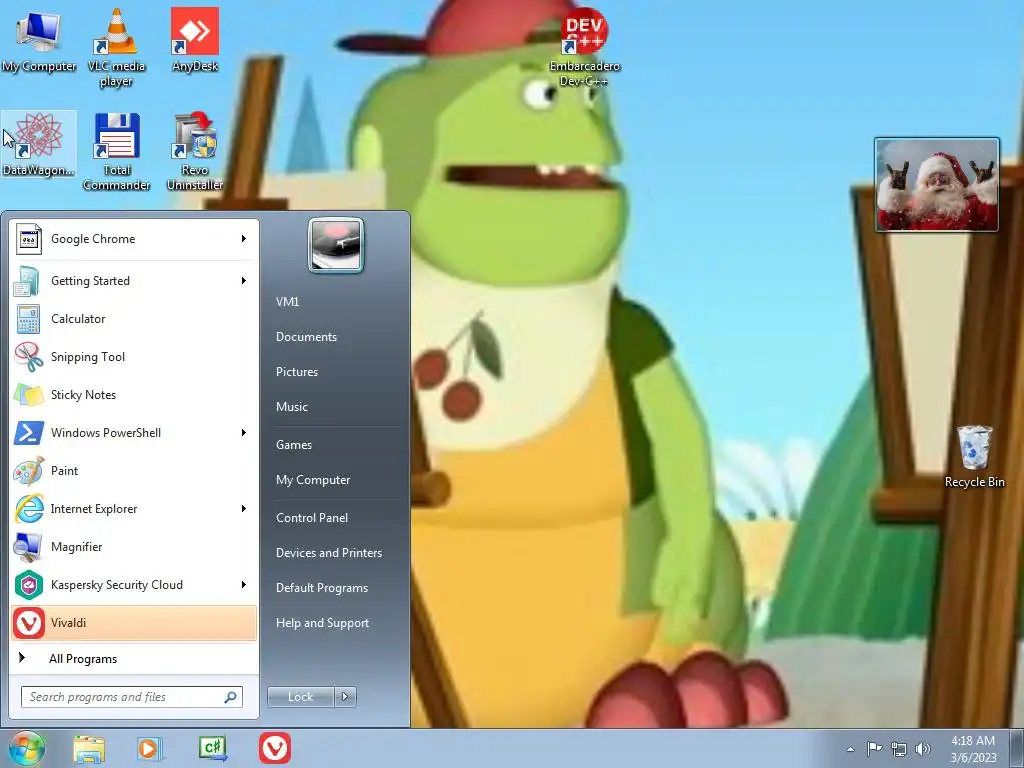Show hidden tray icons arrow

850,749
